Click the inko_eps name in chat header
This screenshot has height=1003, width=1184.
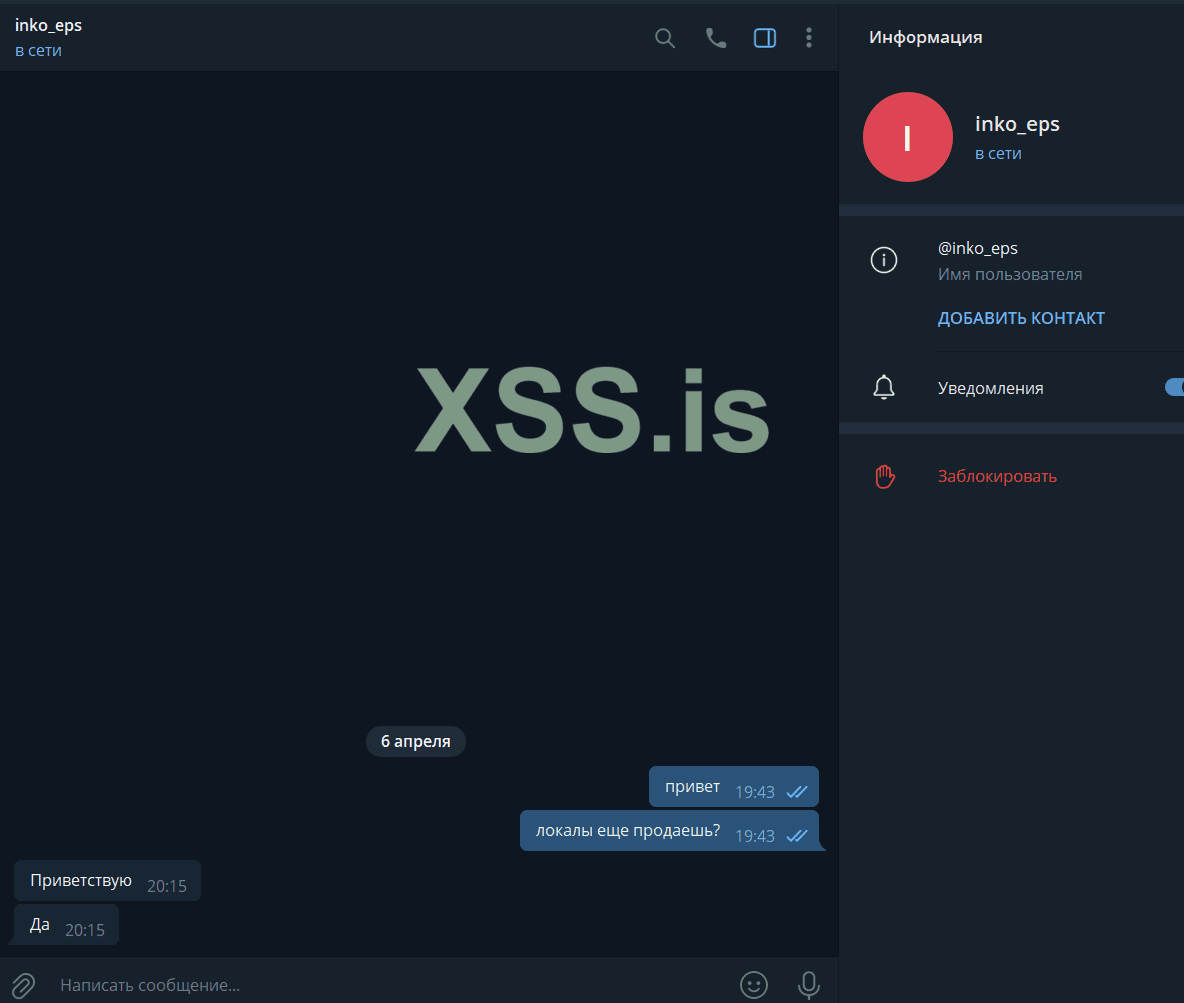(x=48, y=25)
